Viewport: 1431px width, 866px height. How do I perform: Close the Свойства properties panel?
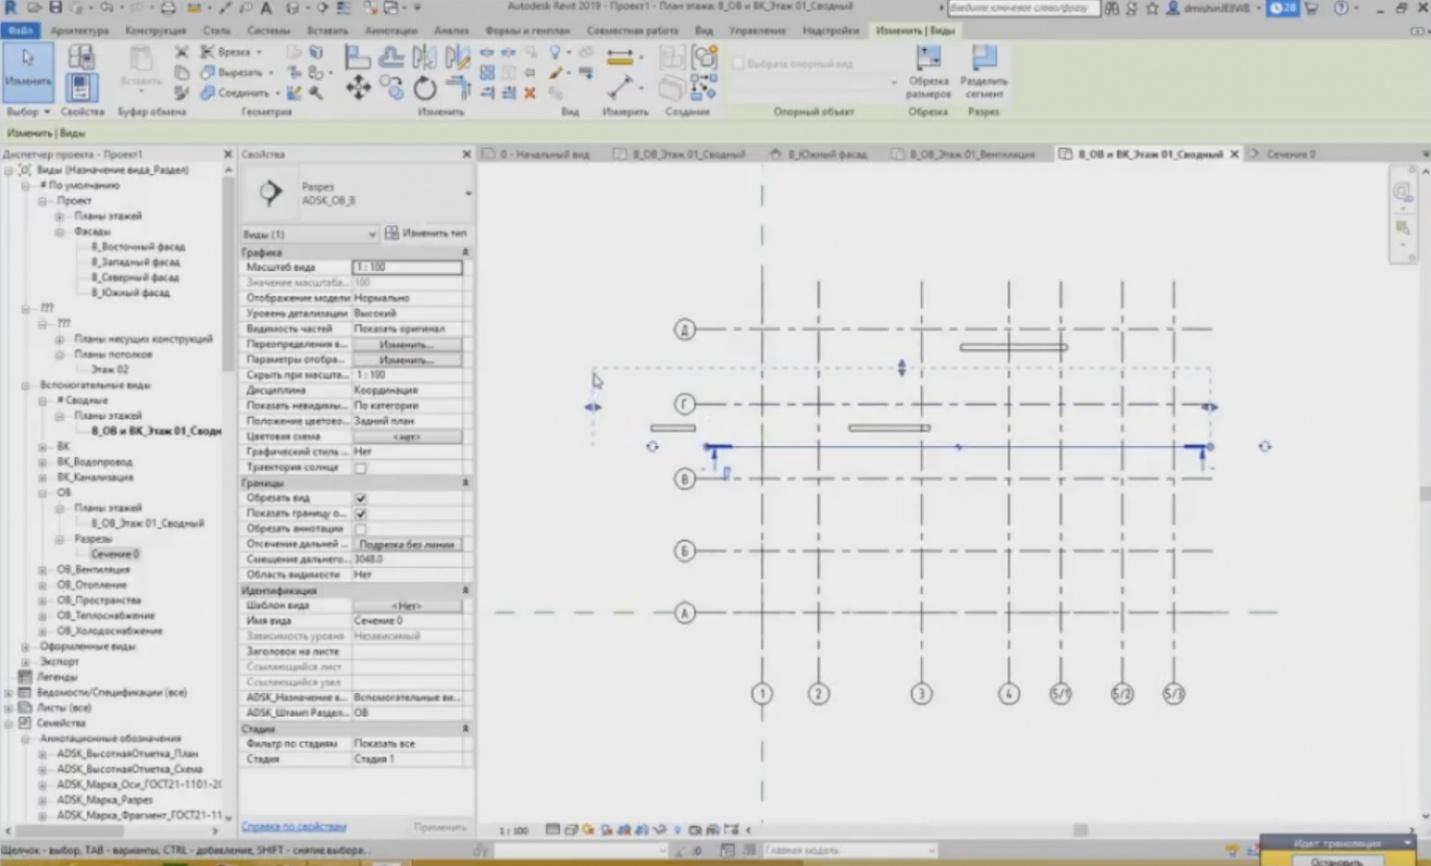point(466,154)
